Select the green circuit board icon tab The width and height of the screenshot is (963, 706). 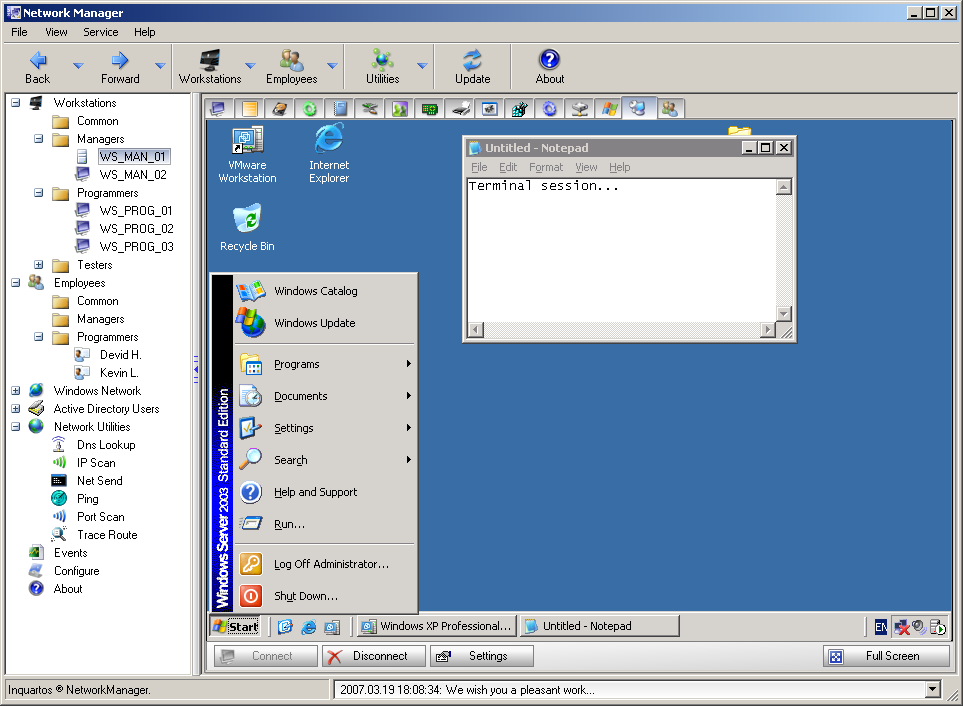[x=430, y=109]
